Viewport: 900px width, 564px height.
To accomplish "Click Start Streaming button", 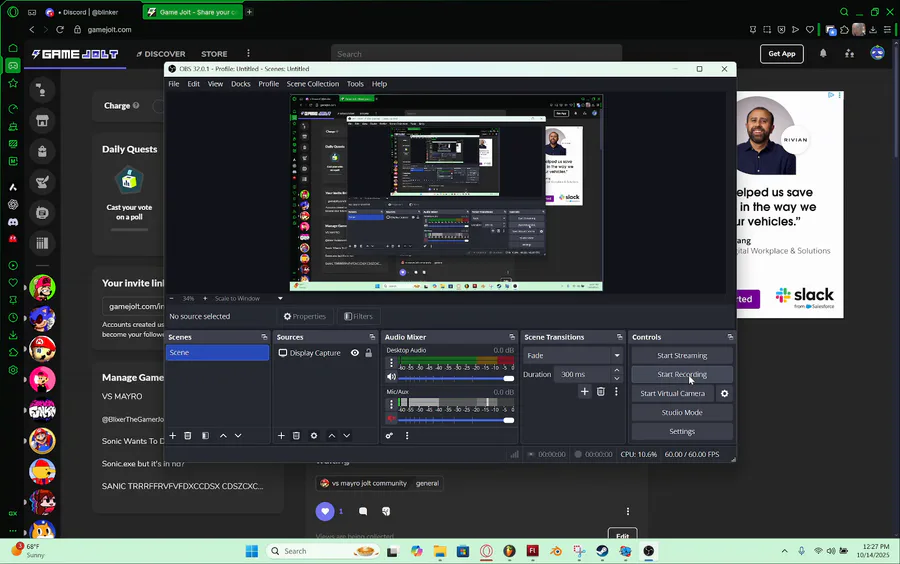I will point(682,356).
